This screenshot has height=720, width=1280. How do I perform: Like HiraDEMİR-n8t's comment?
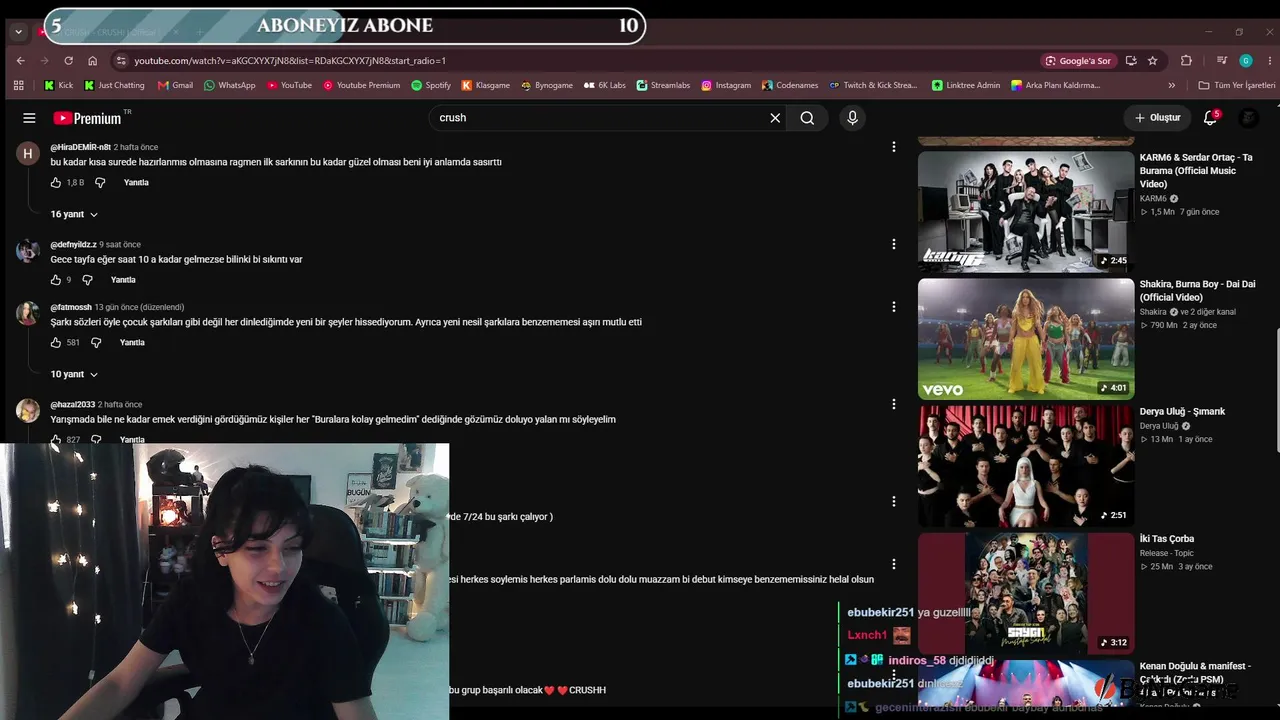[56, 183]
